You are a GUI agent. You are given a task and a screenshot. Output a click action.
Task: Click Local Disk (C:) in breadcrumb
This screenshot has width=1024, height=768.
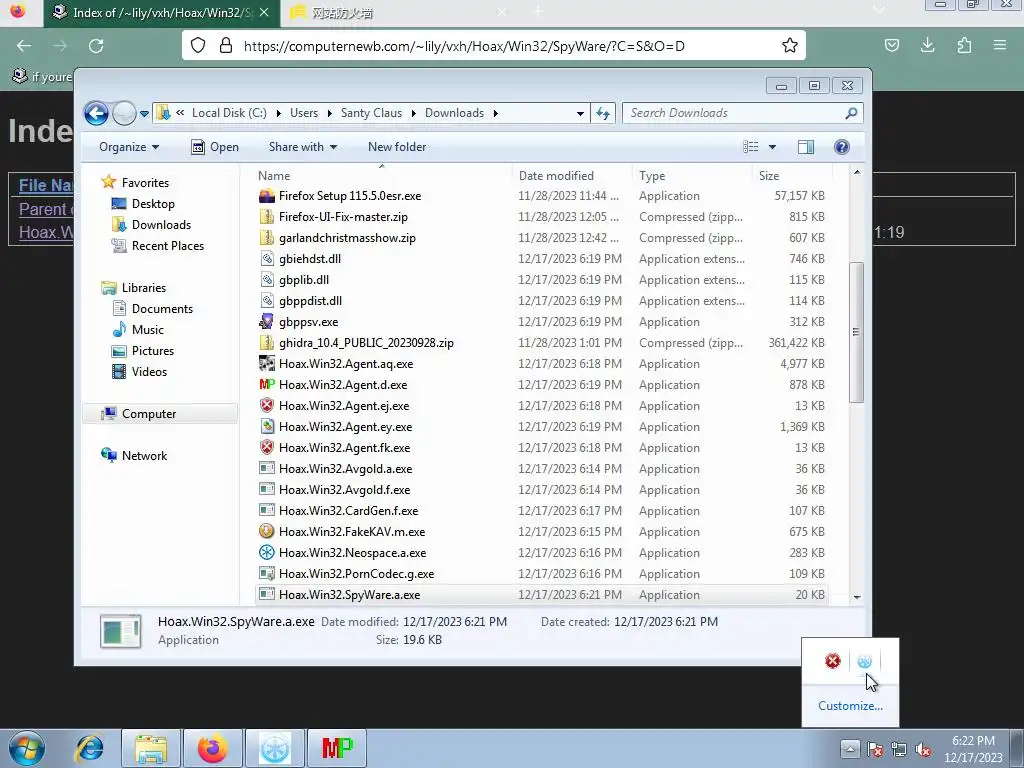[x=229, y=113]
